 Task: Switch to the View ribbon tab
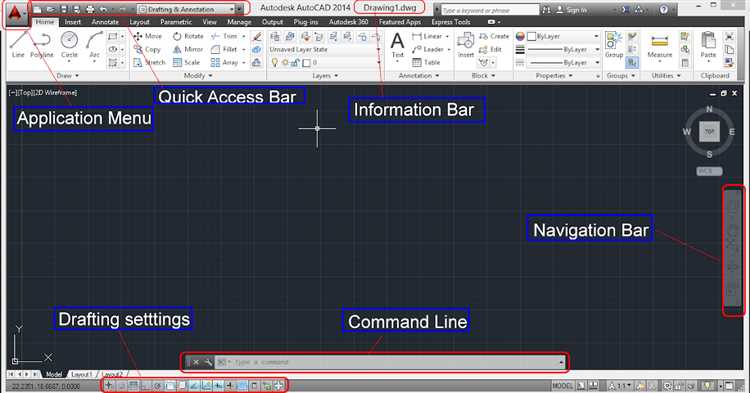pyautogui.click(x=210, y=22)
